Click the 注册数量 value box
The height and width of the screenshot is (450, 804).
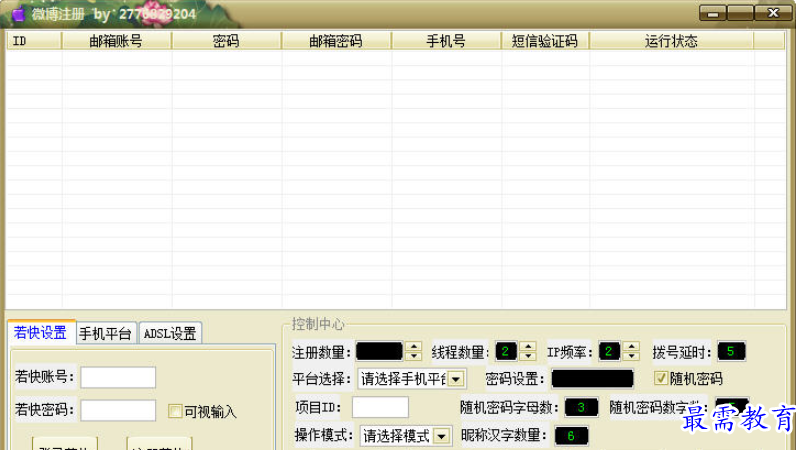click(379, 352)
